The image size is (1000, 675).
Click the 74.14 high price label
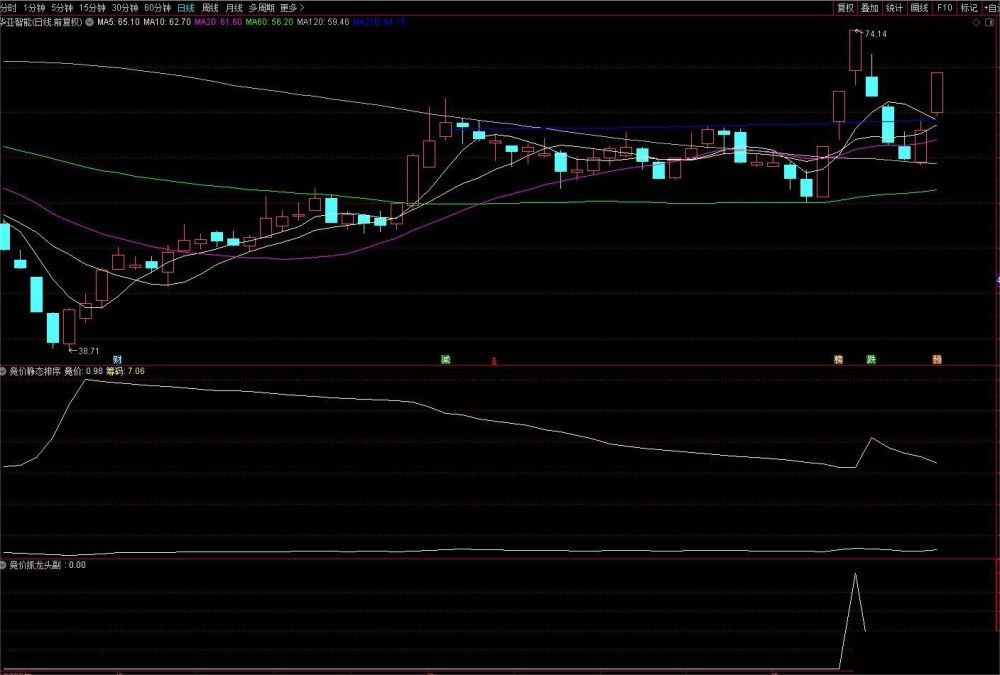pos(876,34)
